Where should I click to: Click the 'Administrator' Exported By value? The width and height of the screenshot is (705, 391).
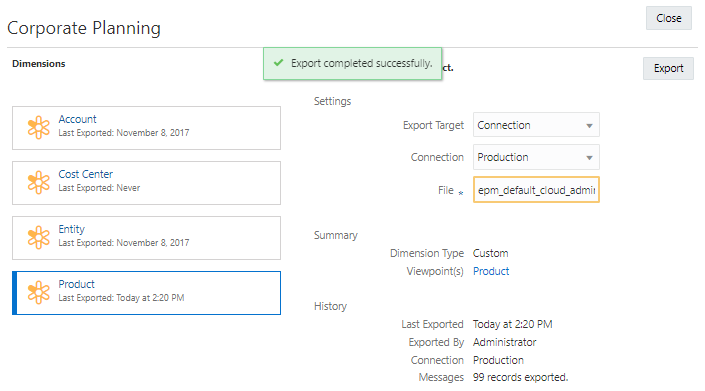pos(504,342)
